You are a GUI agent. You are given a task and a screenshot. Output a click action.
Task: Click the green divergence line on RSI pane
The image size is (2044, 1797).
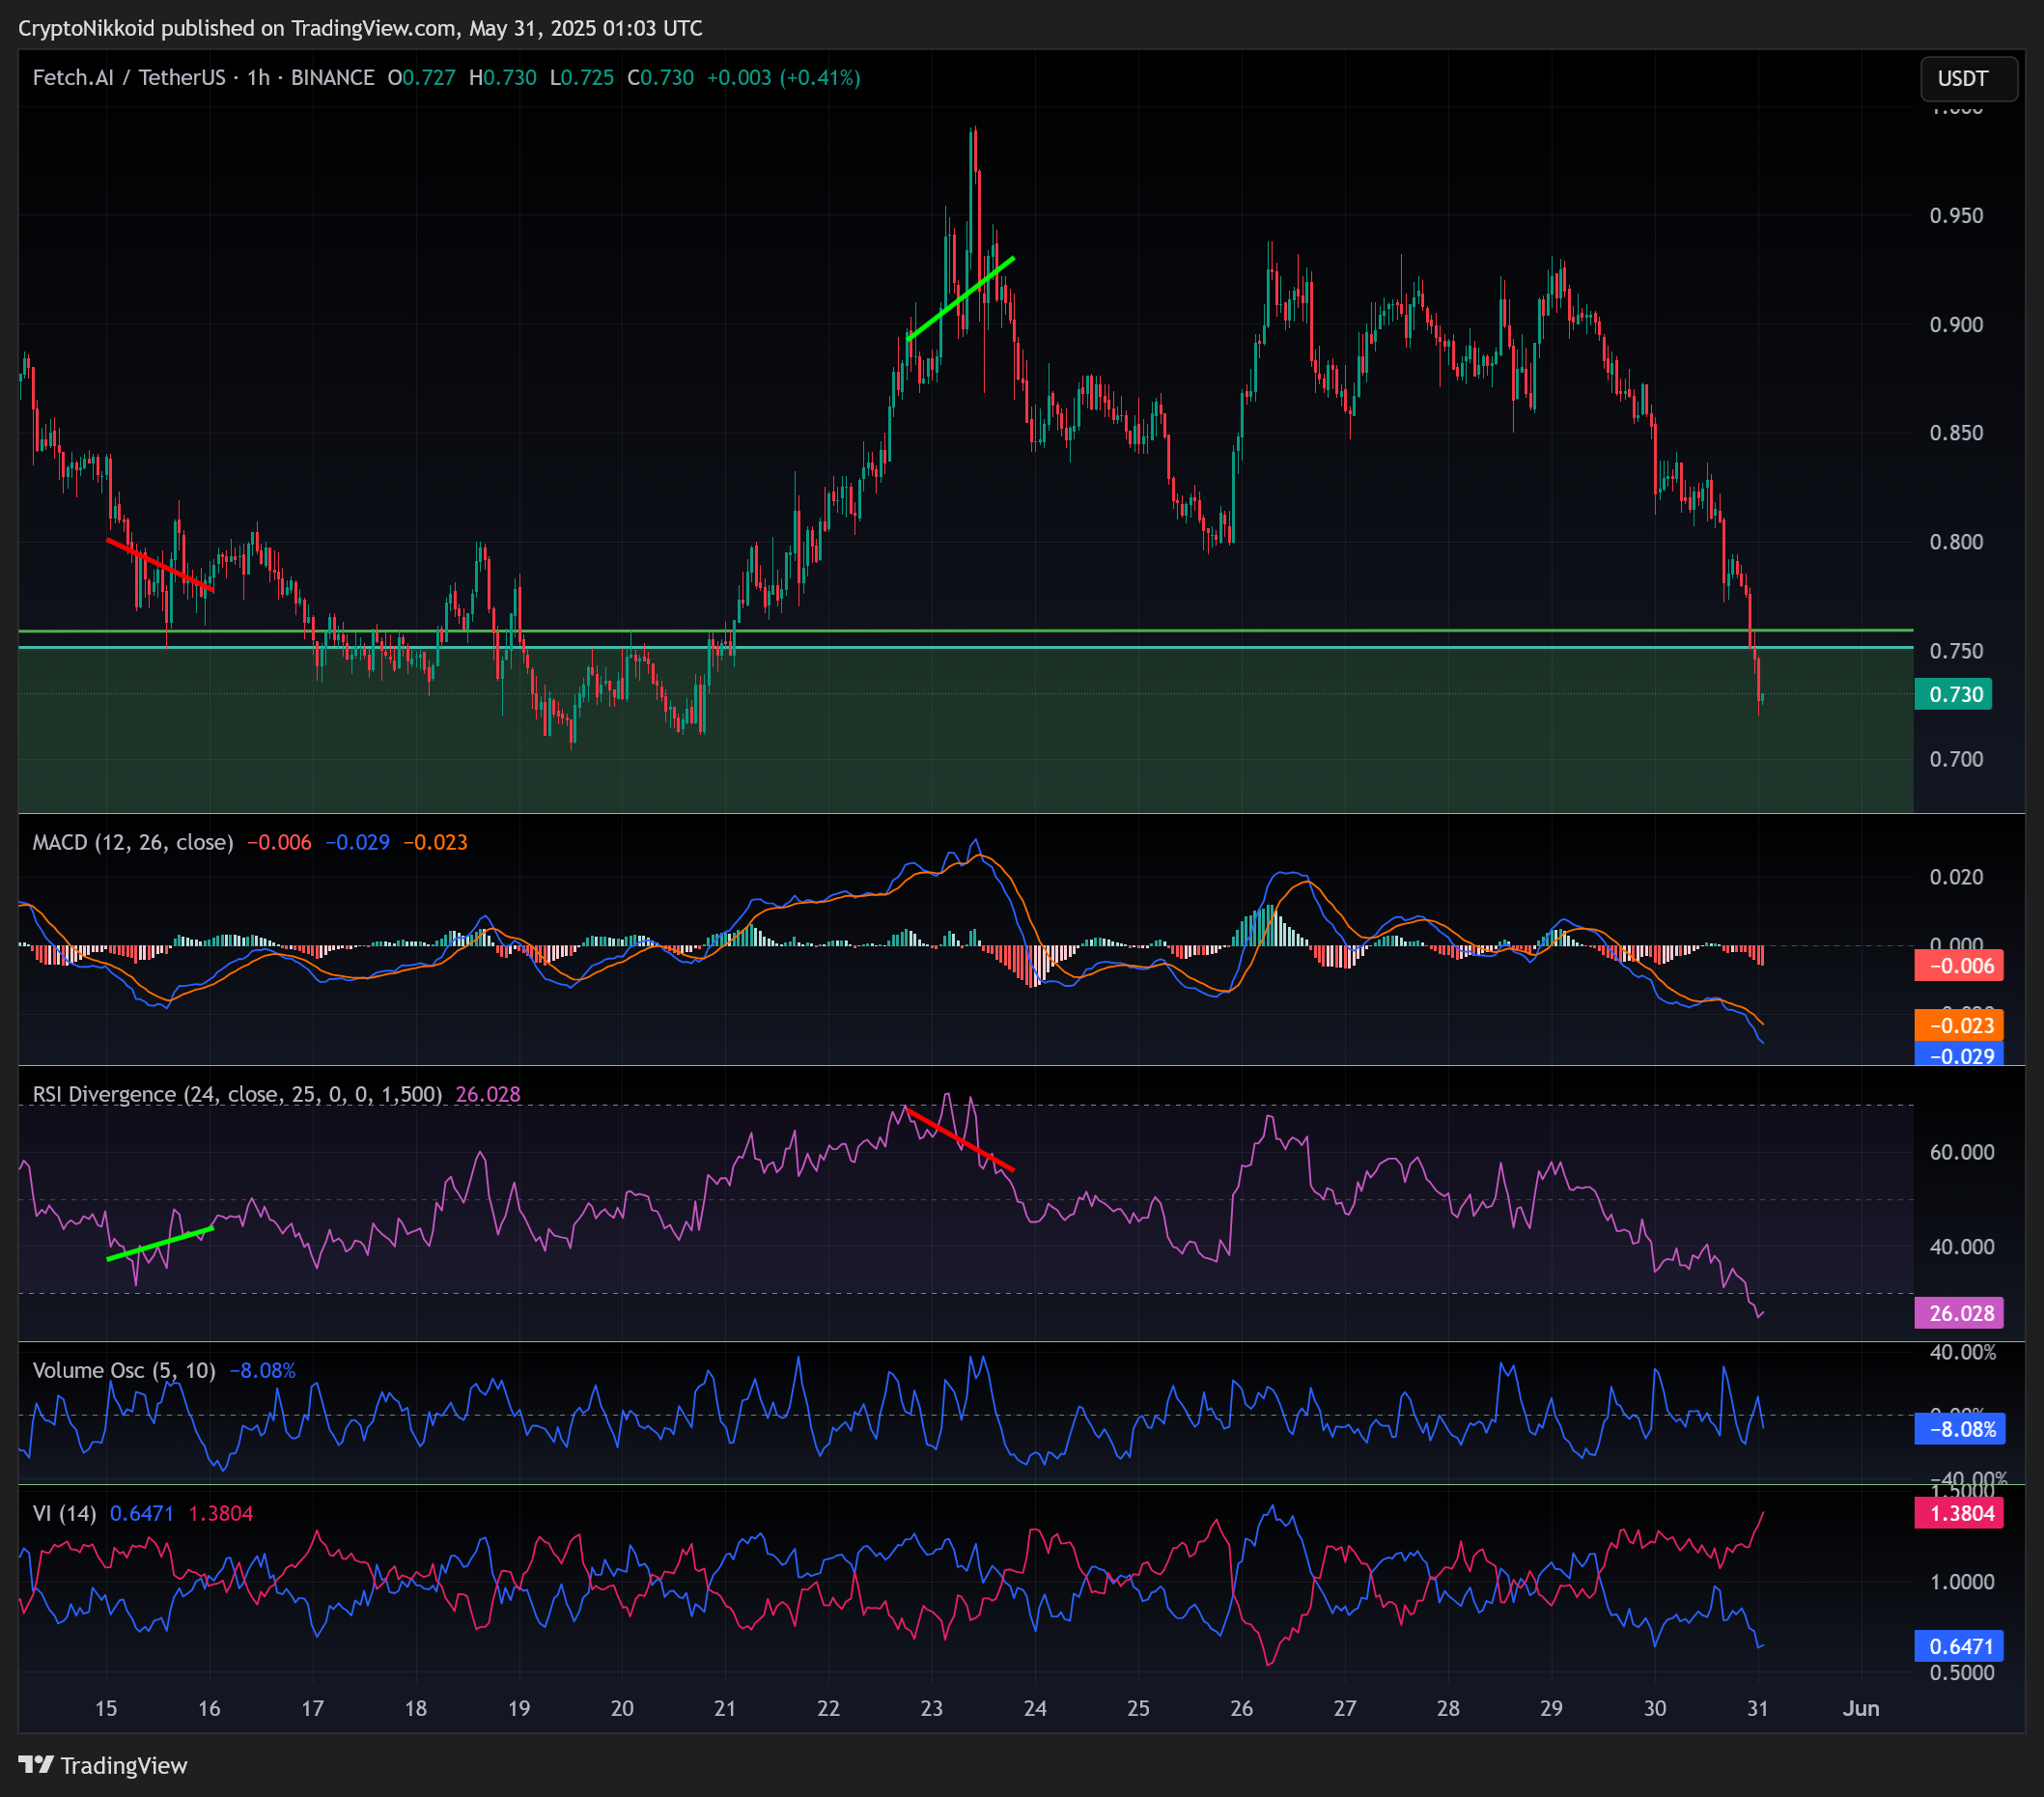[160, 1243]
